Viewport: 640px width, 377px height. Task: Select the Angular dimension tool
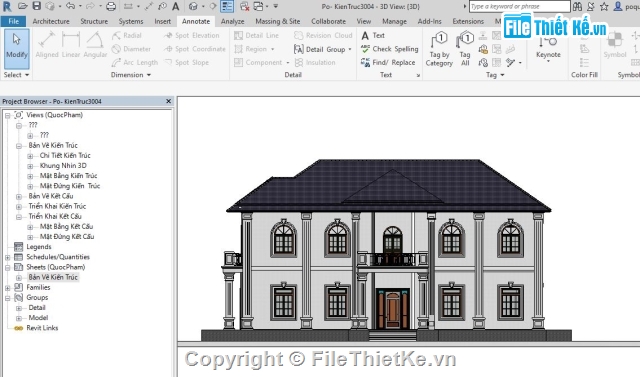(x=95, y=45)
